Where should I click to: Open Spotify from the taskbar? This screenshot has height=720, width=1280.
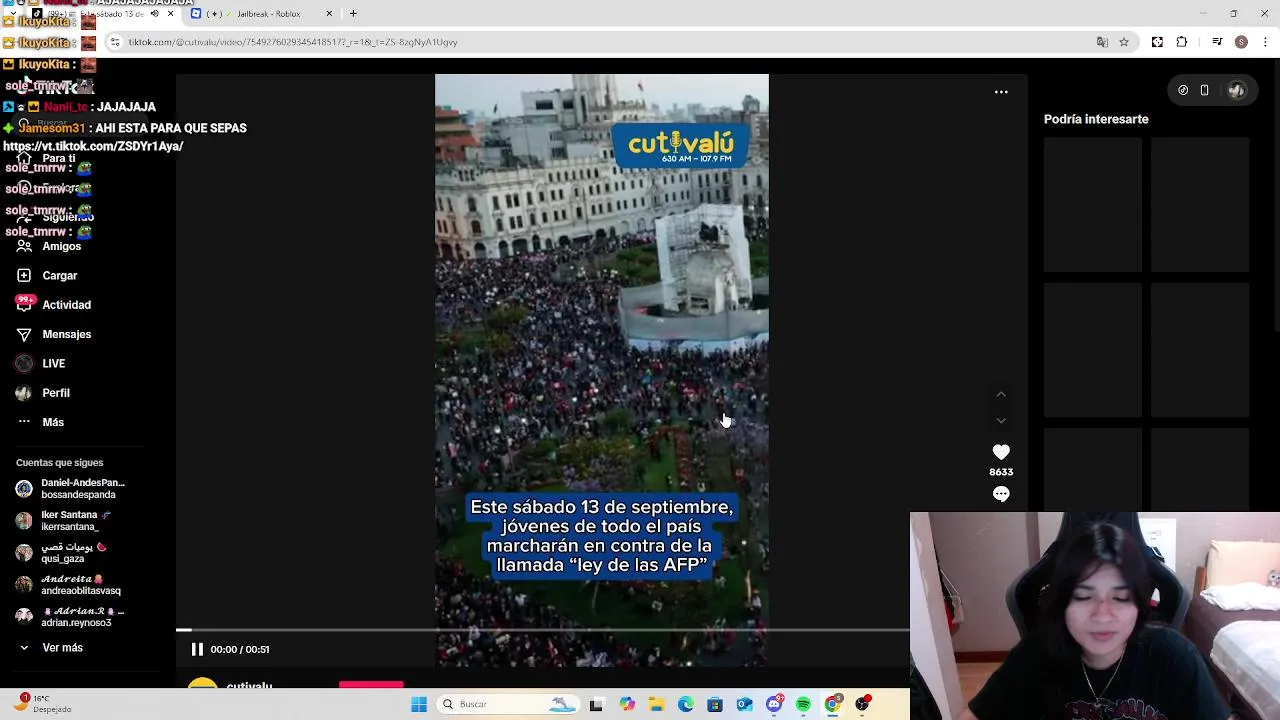(x=803, y=704)
